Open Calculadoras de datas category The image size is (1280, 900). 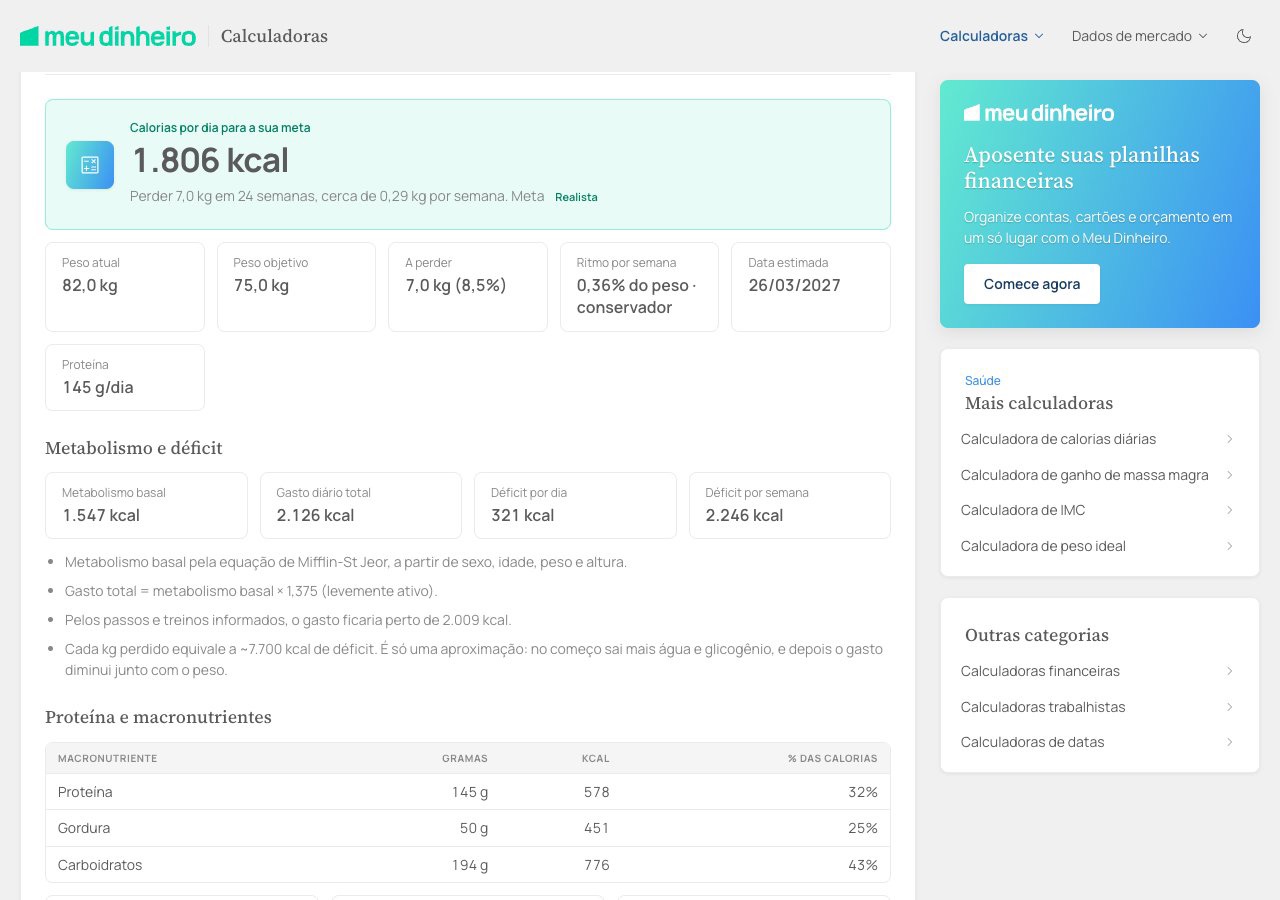[x=1032, y=742]
